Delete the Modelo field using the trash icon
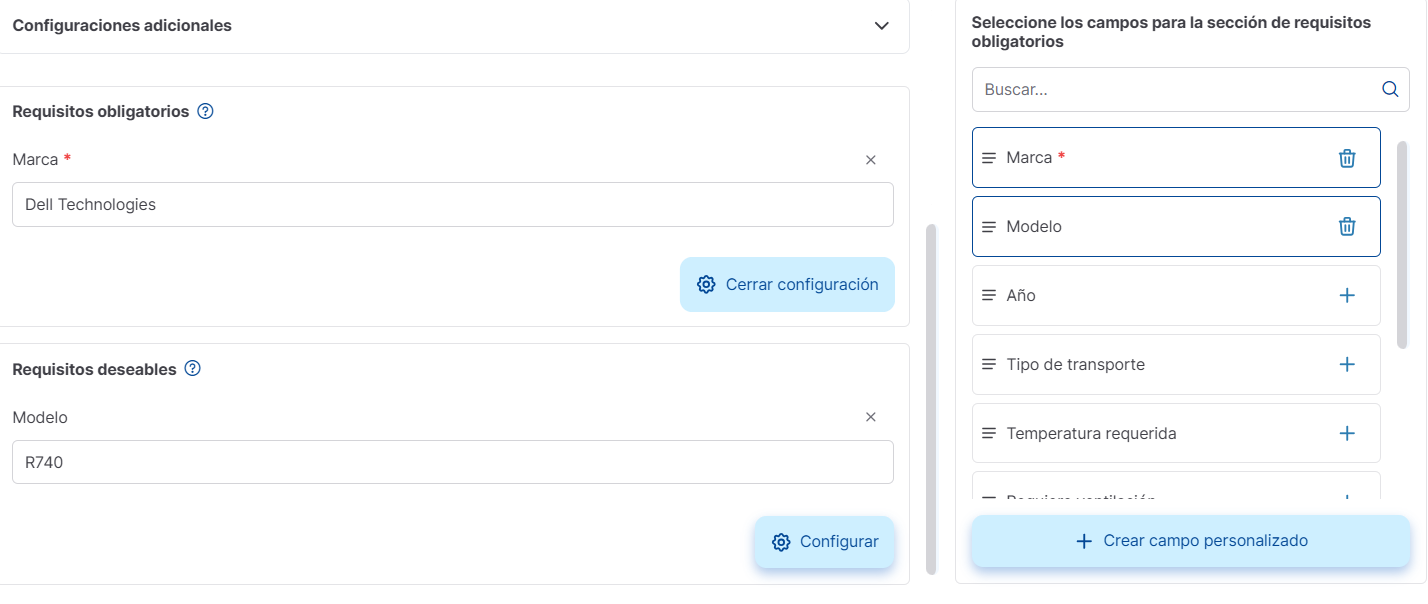This screenshot has width=1428, height=604. [1347, 226]
